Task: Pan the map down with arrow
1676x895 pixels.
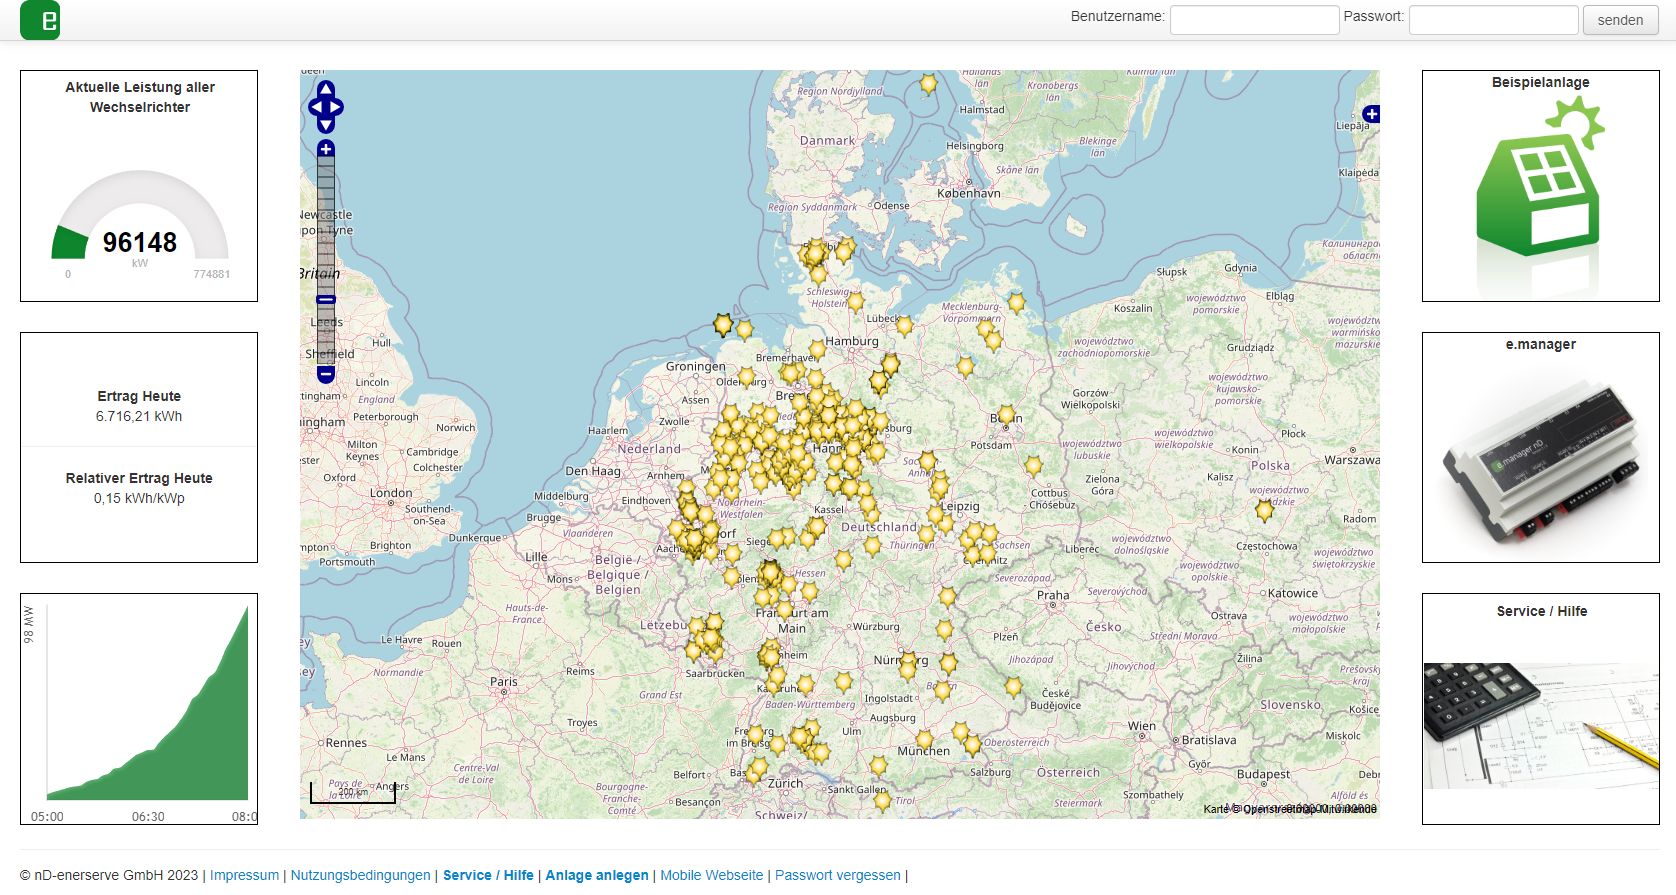Action: click(326, 125)
